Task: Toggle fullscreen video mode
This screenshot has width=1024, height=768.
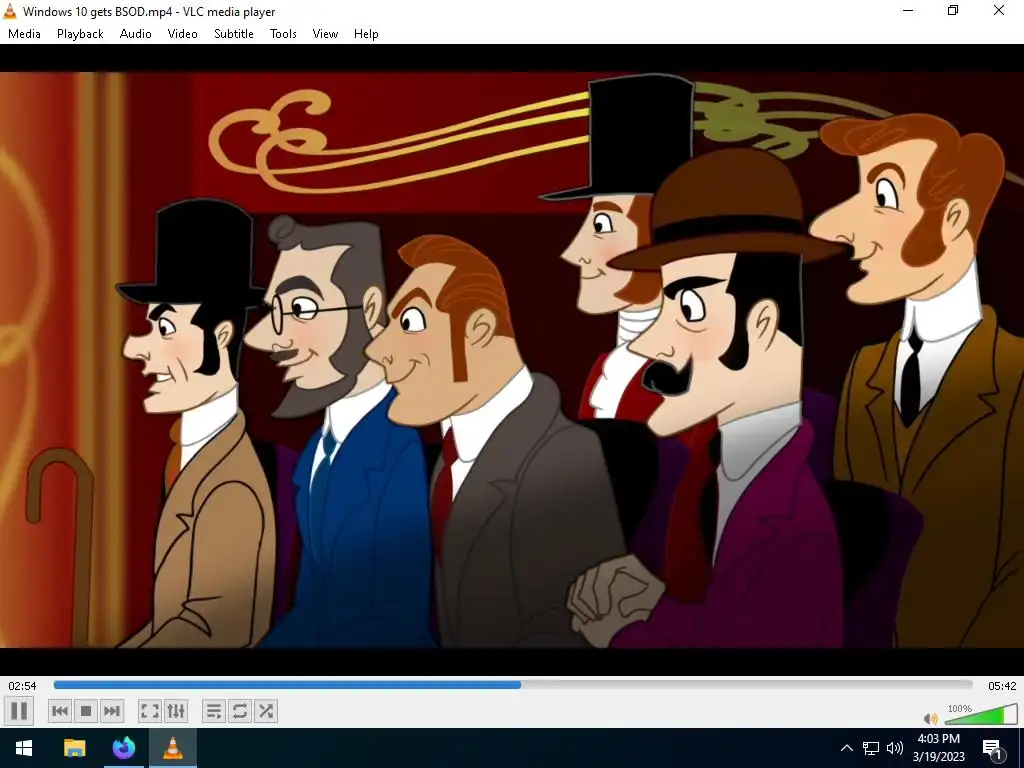Action: coord(150,711)
